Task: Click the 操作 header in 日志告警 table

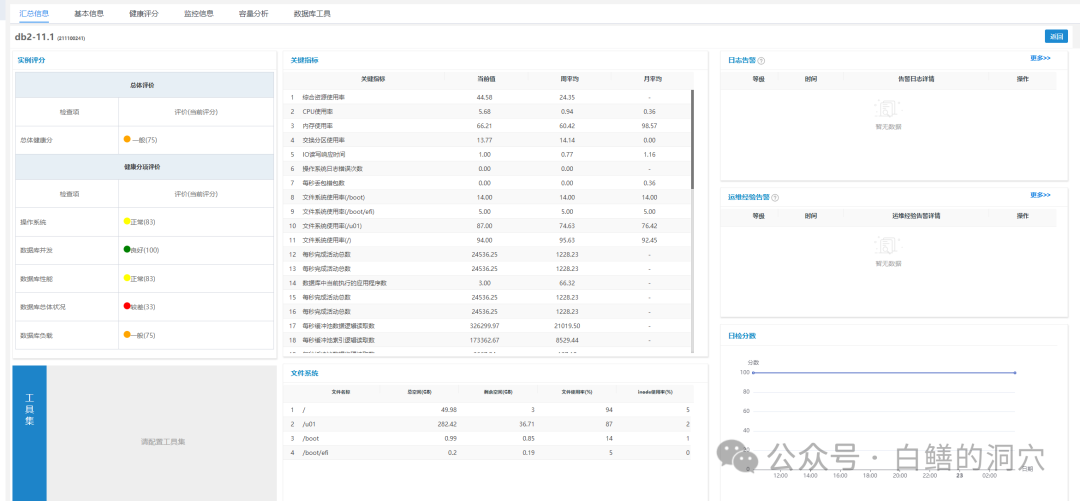Action: coord(1022,79)
